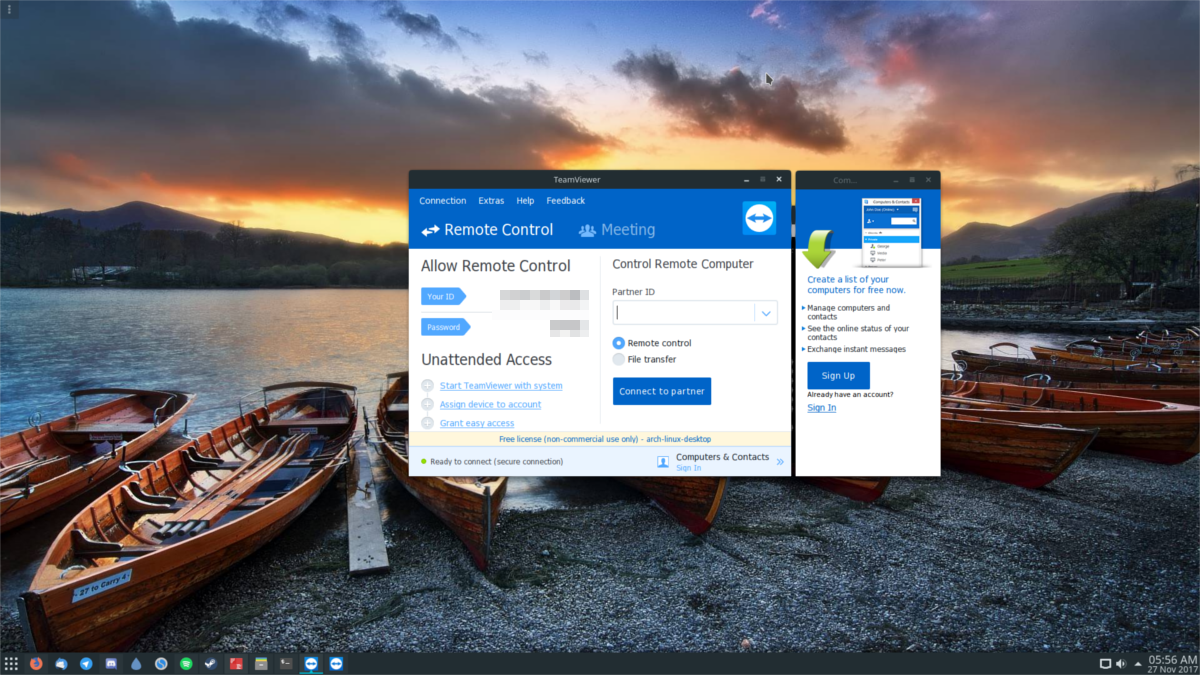1200x675 pixels.
Task: Click the contacts list preview thumbnail
Action: pyautogui.click(x=891, y=232)
